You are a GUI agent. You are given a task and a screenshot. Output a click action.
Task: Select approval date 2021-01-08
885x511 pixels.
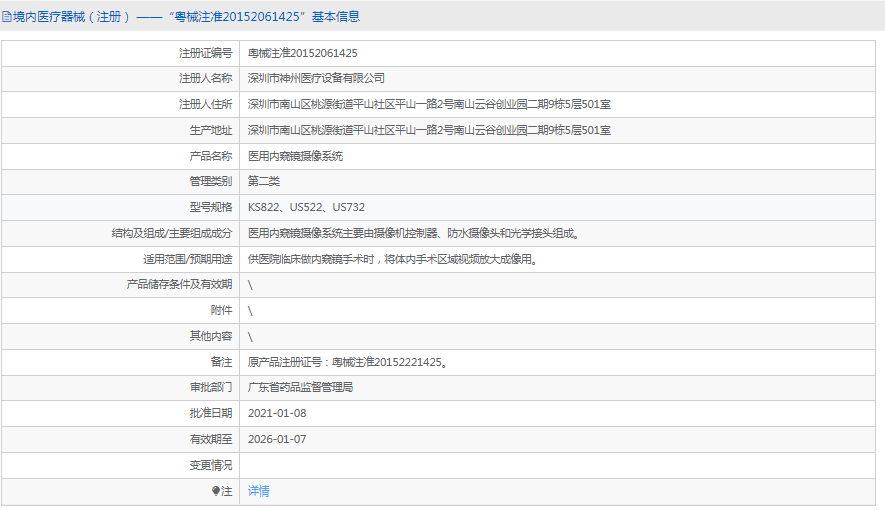(x=277, y=413)
